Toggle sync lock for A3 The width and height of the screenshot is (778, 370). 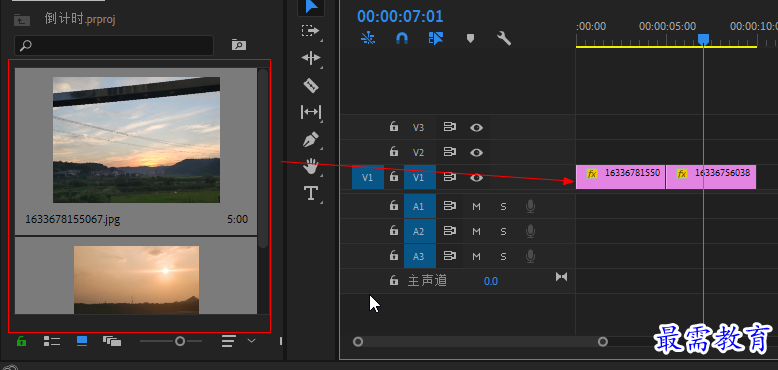point(450,256)
